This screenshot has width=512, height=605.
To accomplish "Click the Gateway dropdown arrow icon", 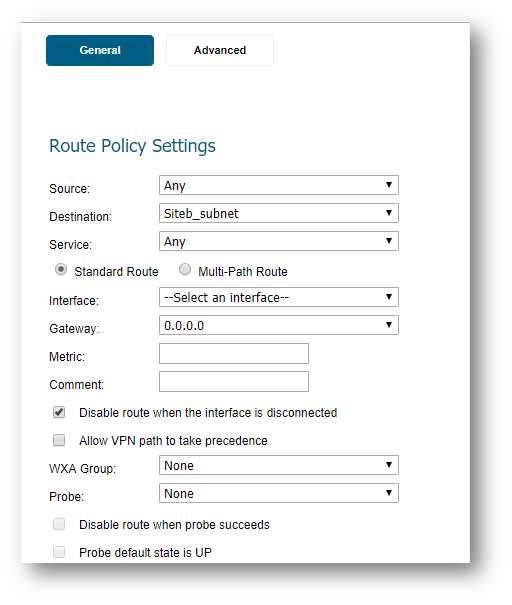I will tap(389, 325).
